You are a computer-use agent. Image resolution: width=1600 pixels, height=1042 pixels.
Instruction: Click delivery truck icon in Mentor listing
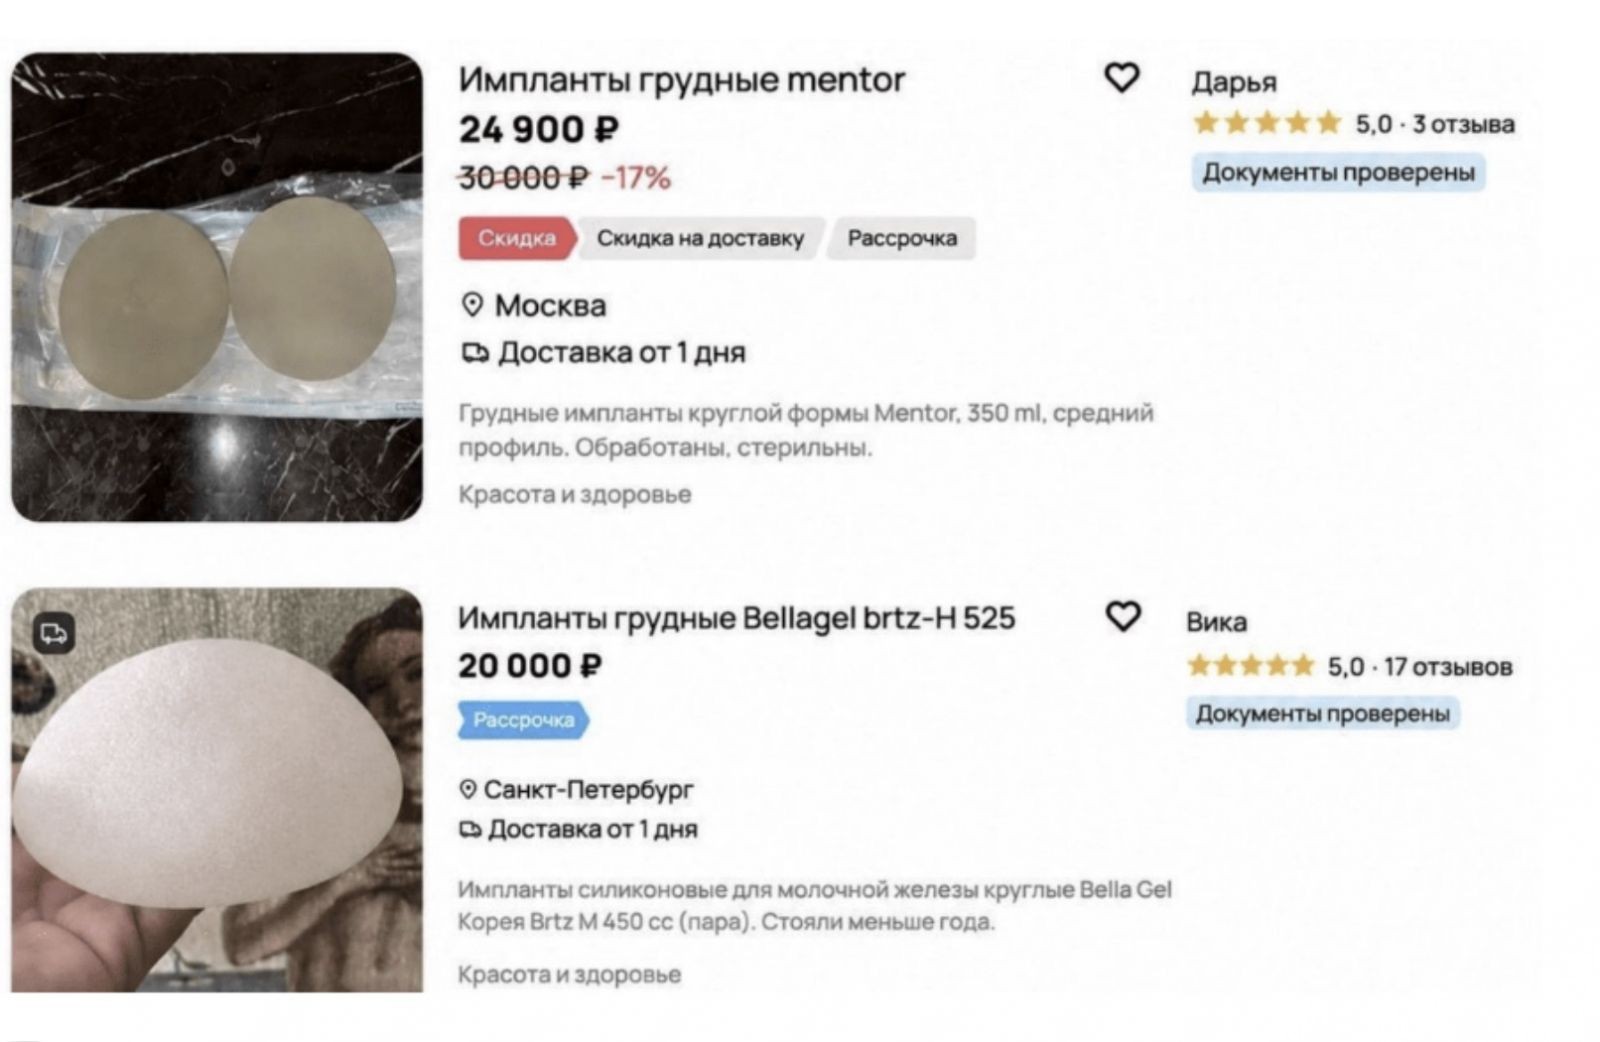tap(475, 352)
